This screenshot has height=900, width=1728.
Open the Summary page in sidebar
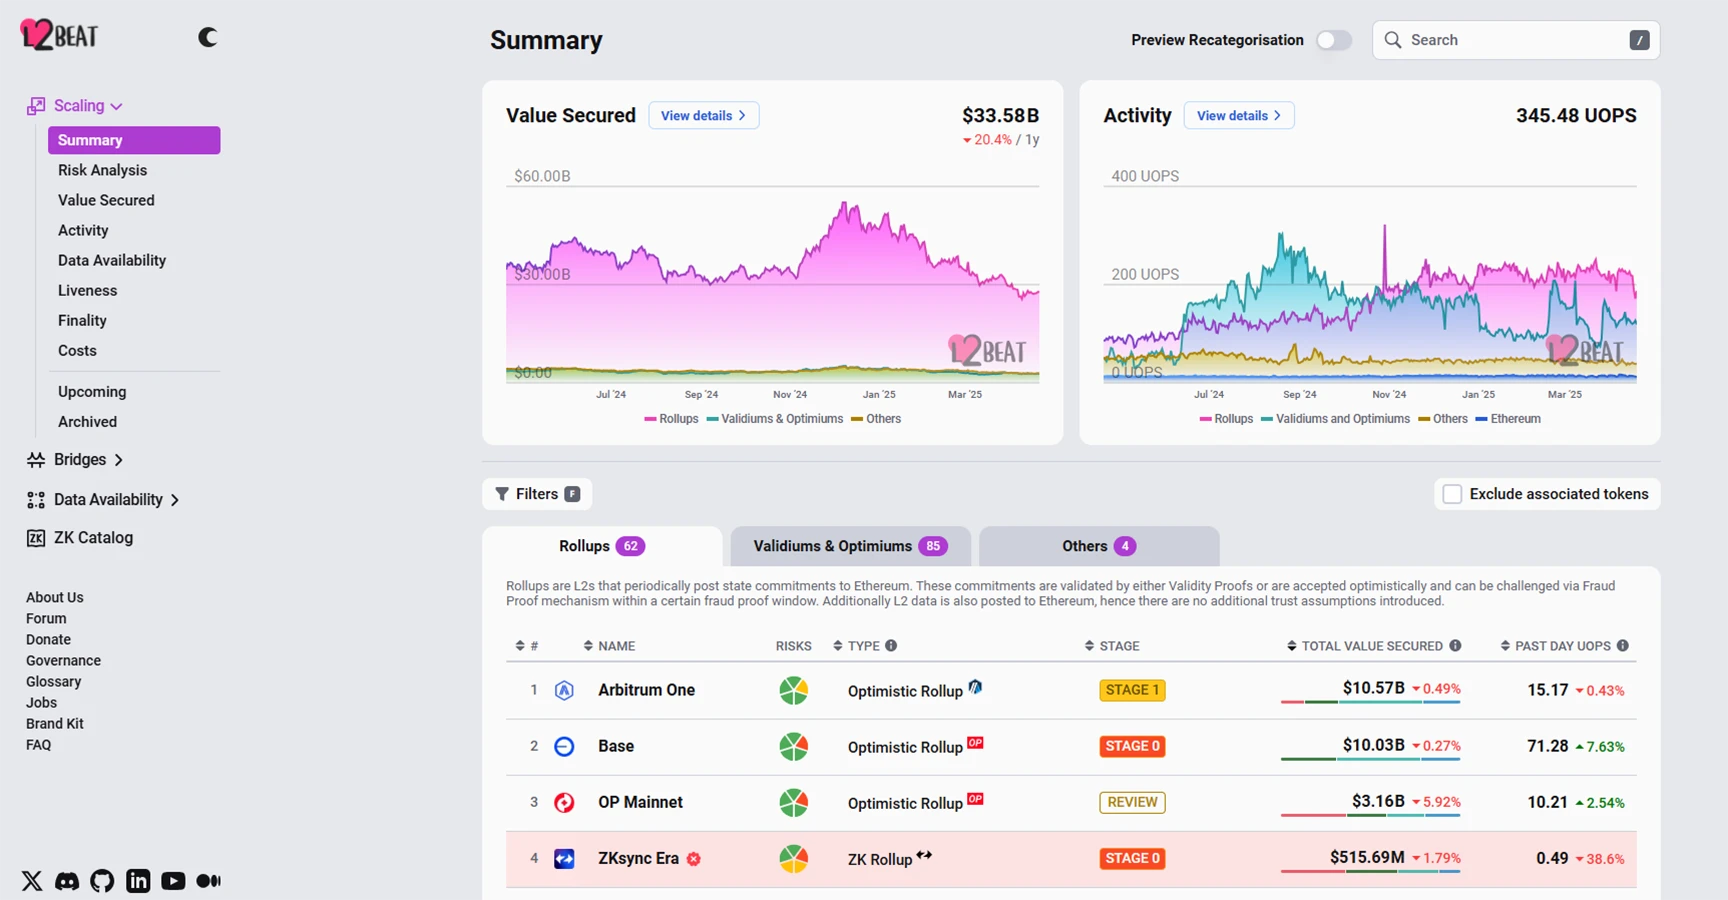click(134, 140)
